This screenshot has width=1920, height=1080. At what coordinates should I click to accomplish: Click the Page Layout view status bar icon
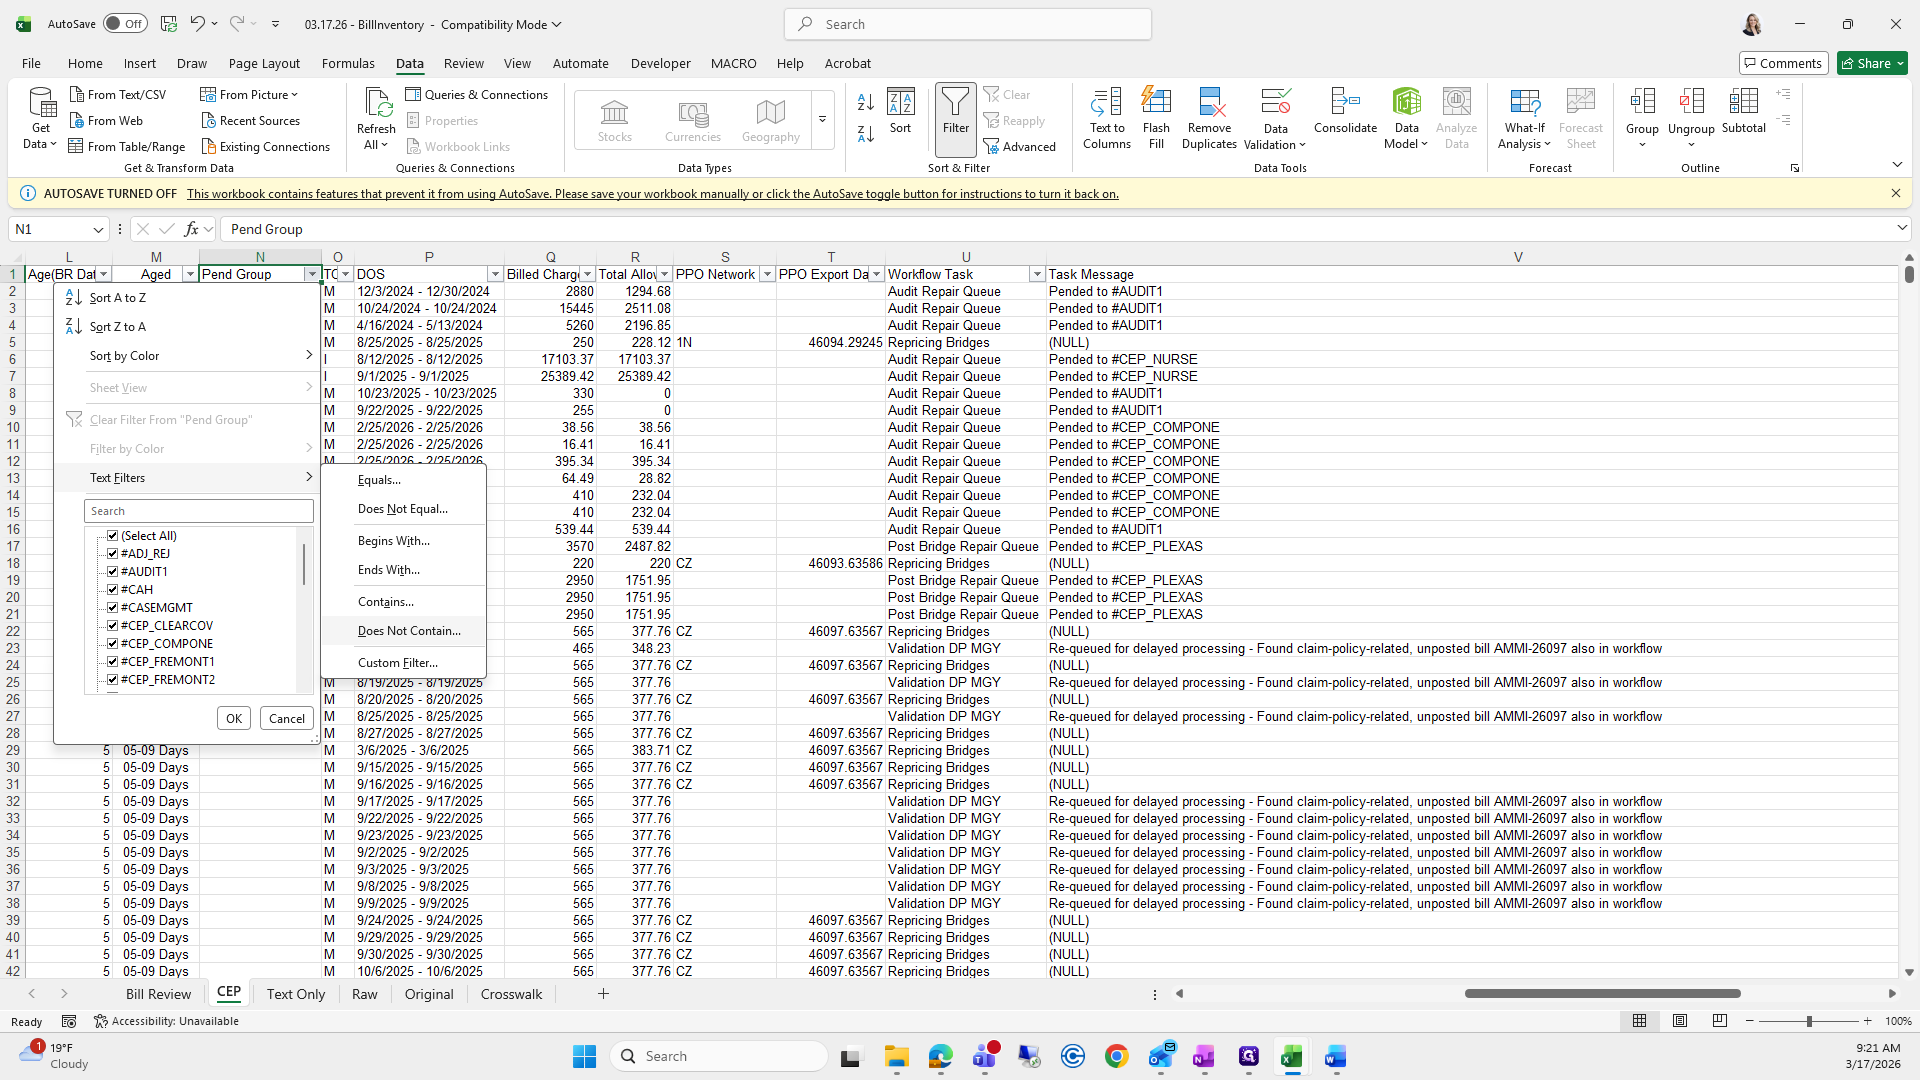click(1680, 1021)
